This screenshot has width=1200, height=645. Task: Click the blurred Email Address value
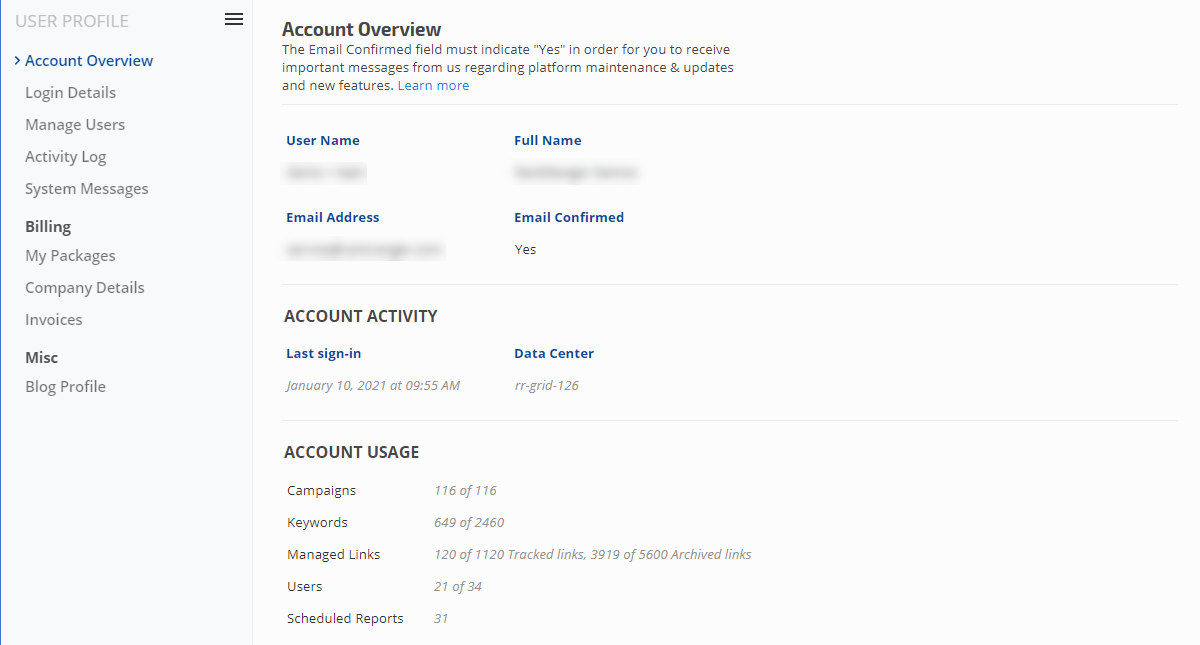[364, 249]
